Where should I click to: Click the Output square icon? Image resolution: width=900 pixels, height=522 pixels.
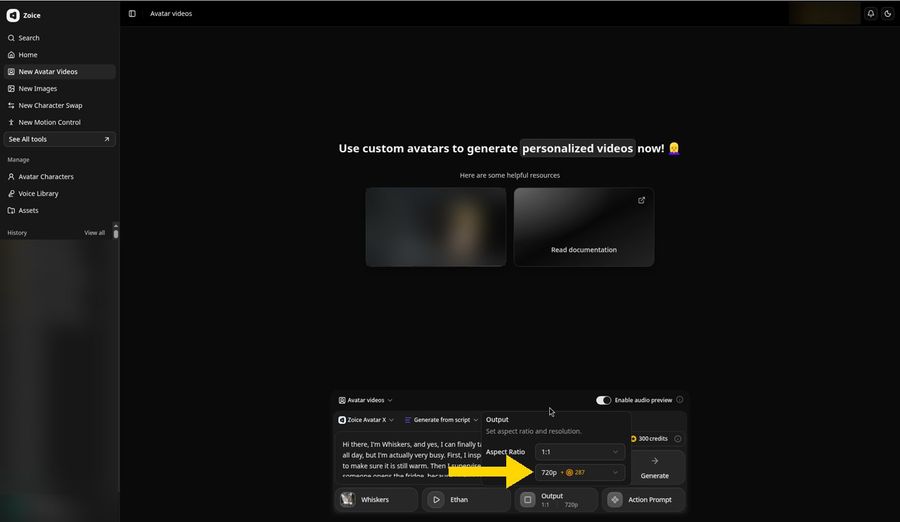(x=527, y=500)
